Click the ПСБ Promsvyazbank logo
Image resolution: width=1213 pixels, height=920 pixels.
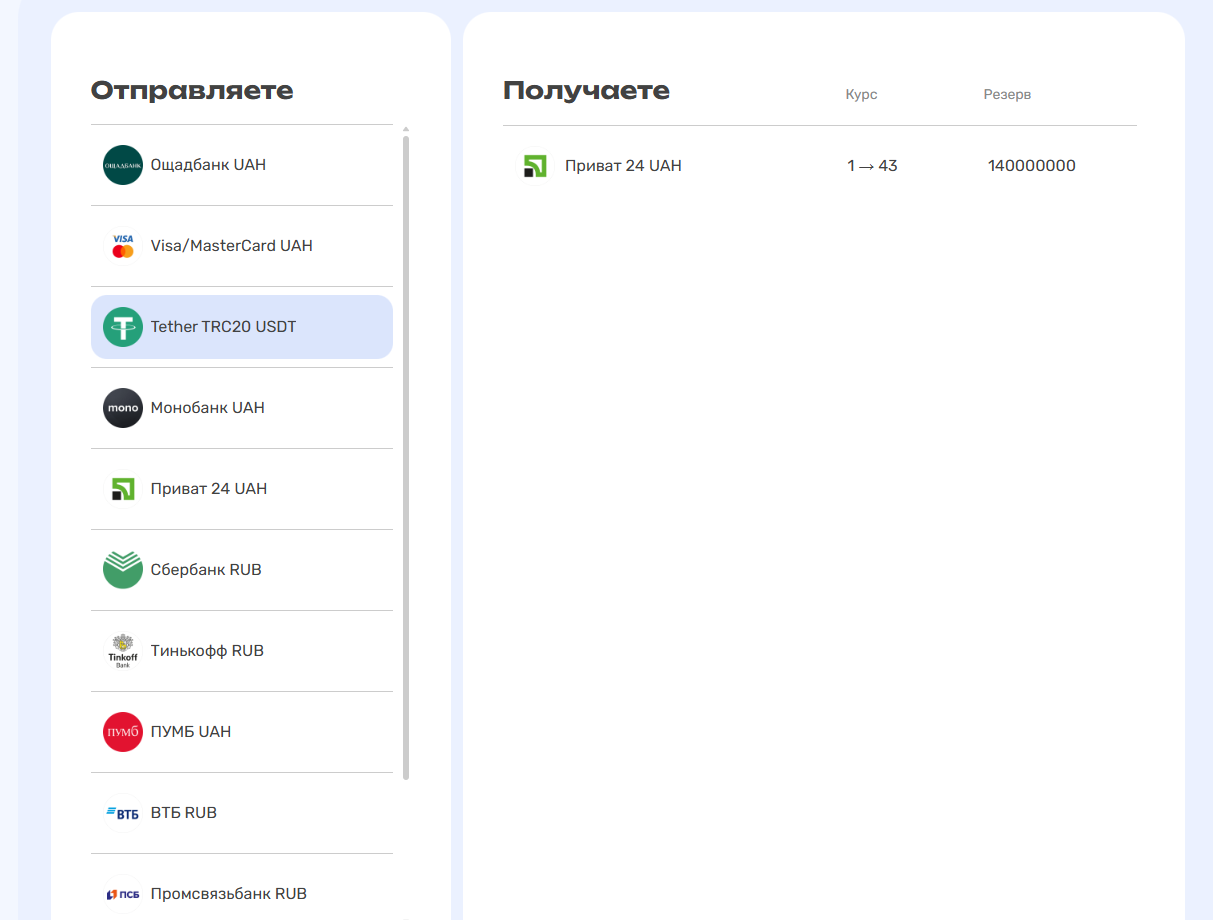[123, 894]
